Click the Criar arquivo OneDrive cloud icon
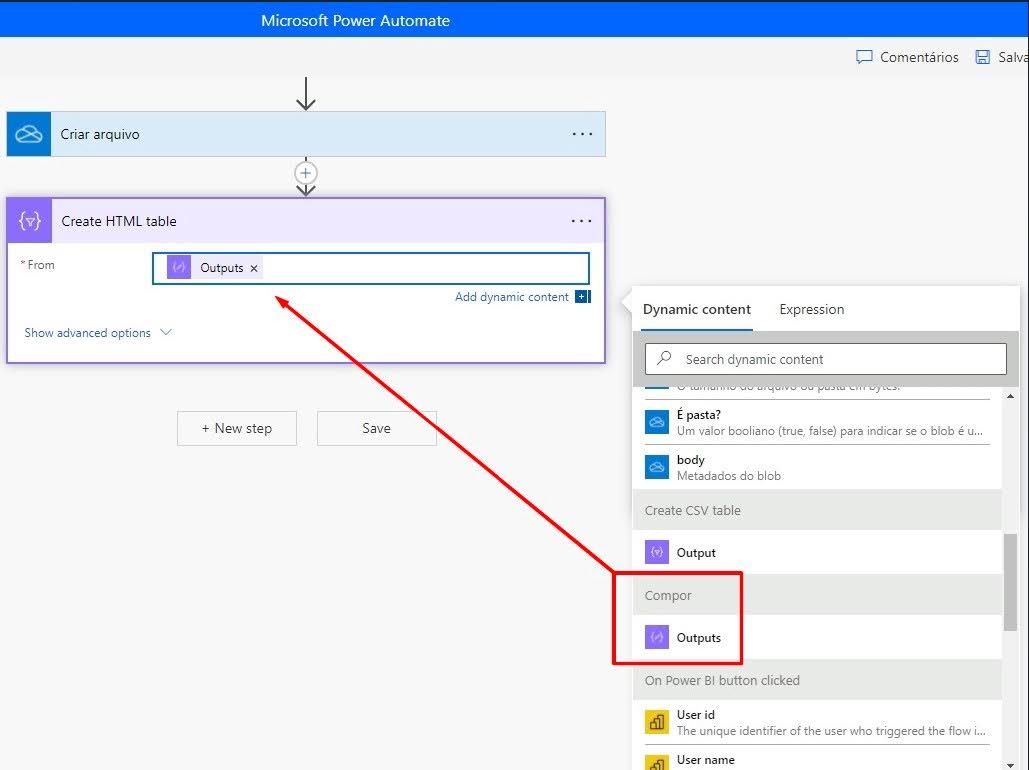Viewport: 1029px width, 770px height. pos(29,134)
